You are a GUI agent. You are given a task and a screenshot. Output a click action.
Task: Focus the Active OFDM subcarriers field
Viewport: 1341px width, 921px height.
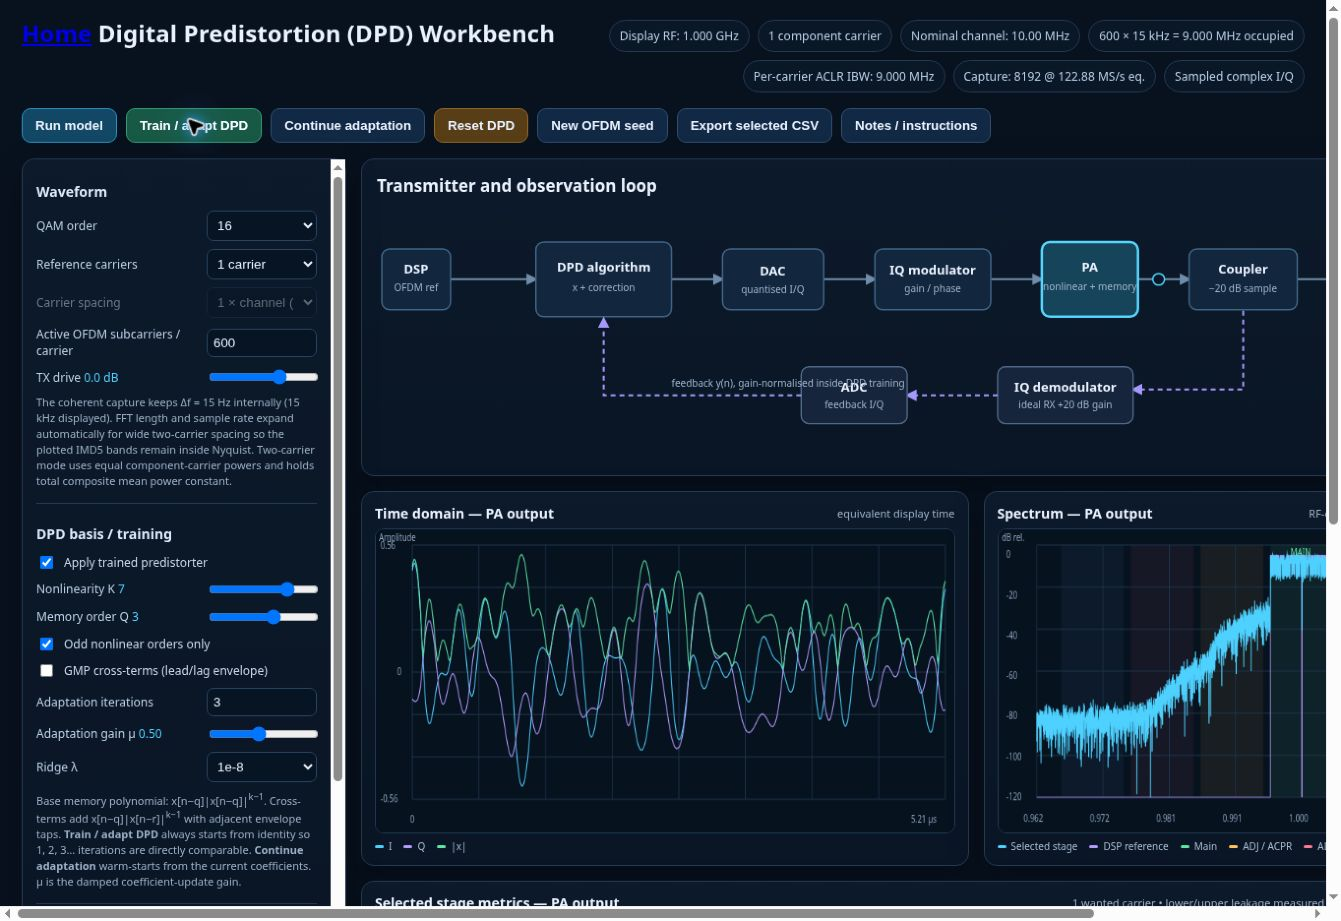click(262, 343)
